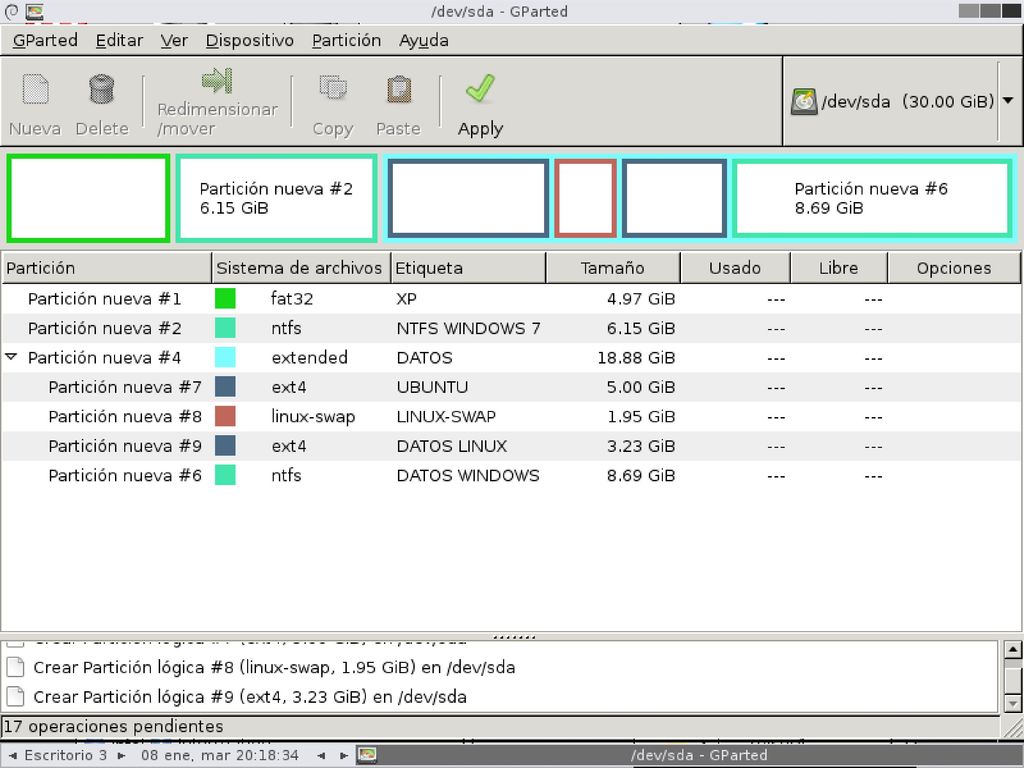Click the red linux-swap color swatch
This screenshot has width=1024, height=768.
[225, 416]
